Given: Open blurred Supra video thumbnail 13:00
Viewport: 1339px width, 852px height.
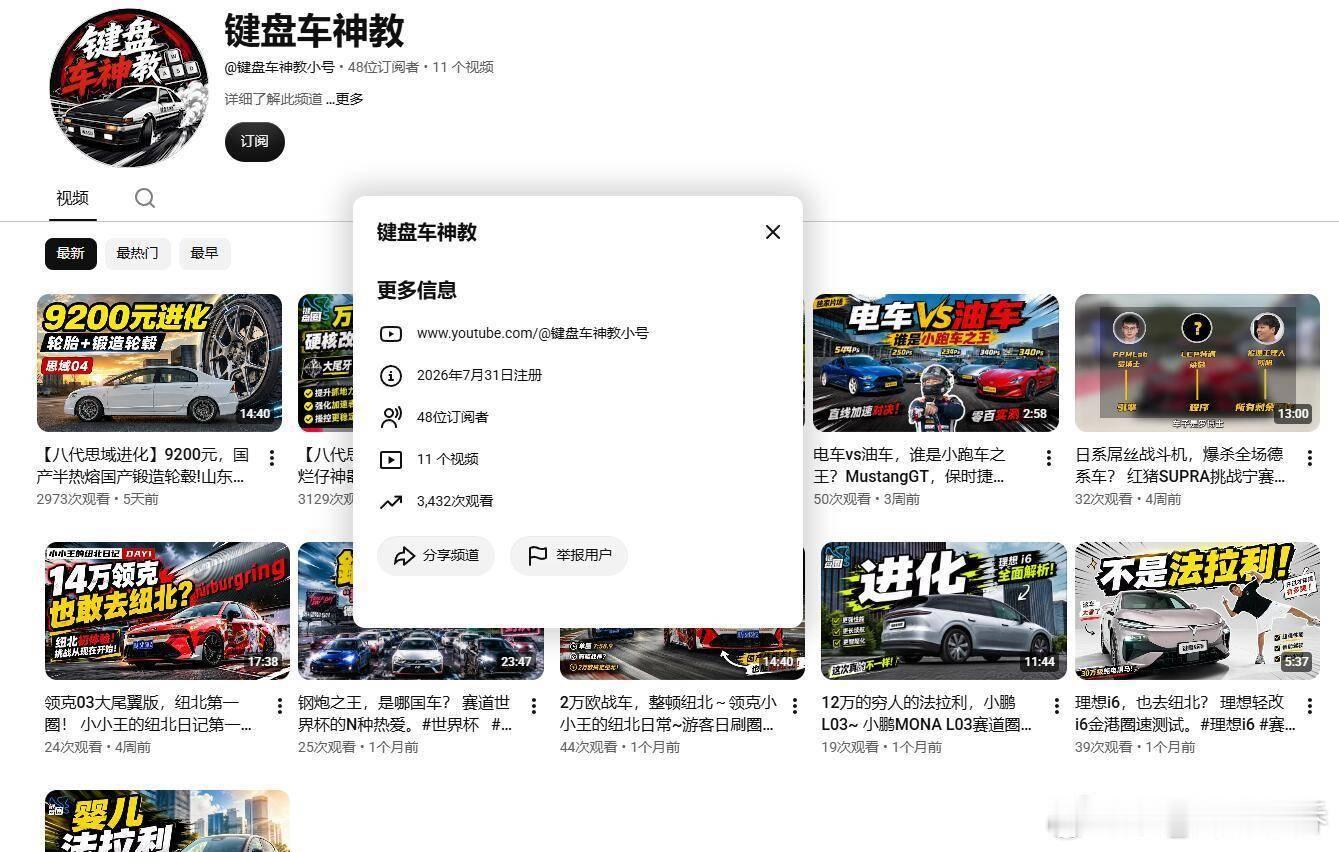Looking at the screenshot, I should click(1197, 363).
